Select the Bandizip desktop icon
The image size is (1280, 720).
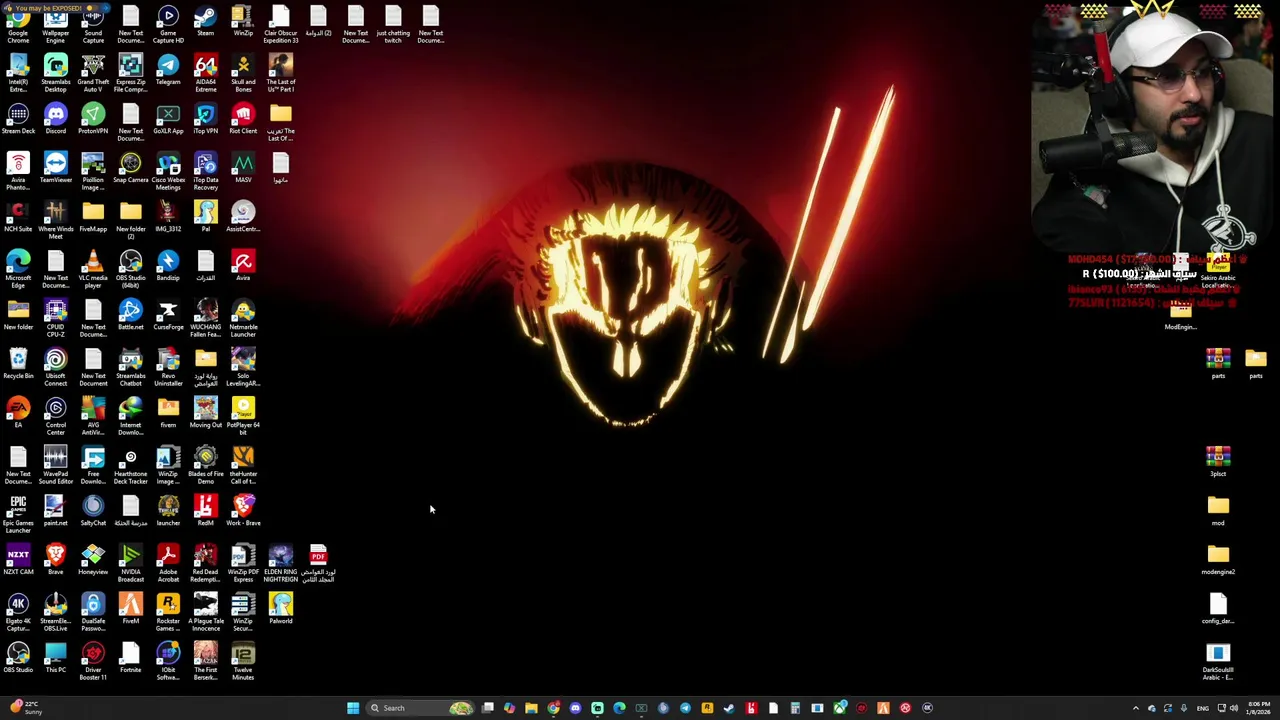[x=168, y=266]
